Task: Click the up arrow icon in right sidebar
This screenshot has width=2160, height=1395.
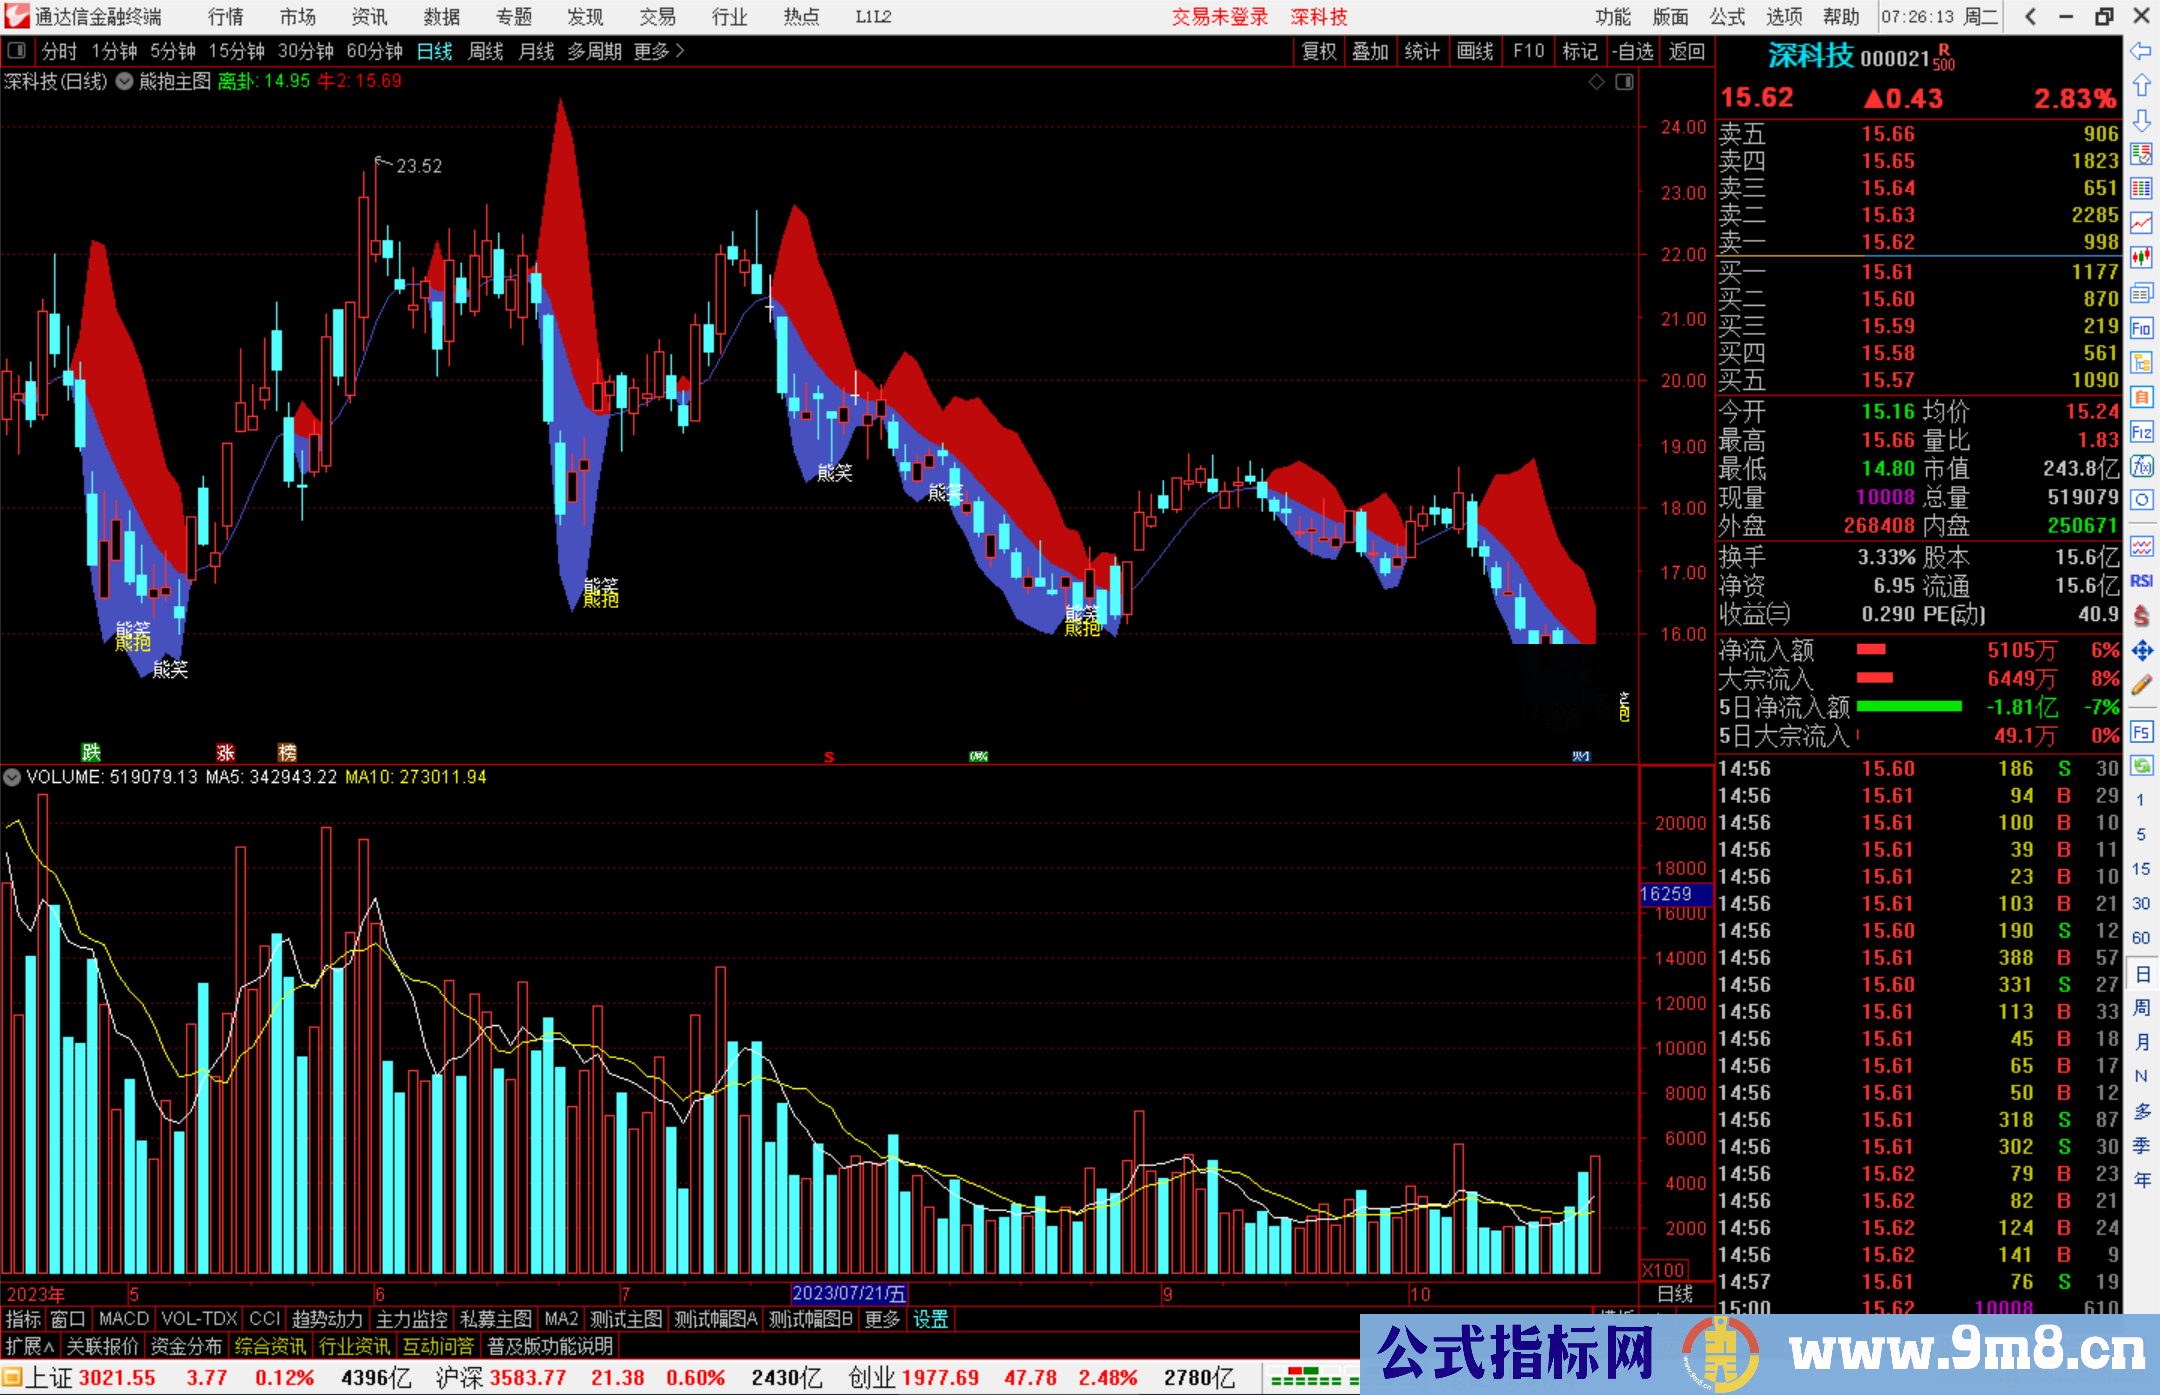Action: [x=2141, y=86]
